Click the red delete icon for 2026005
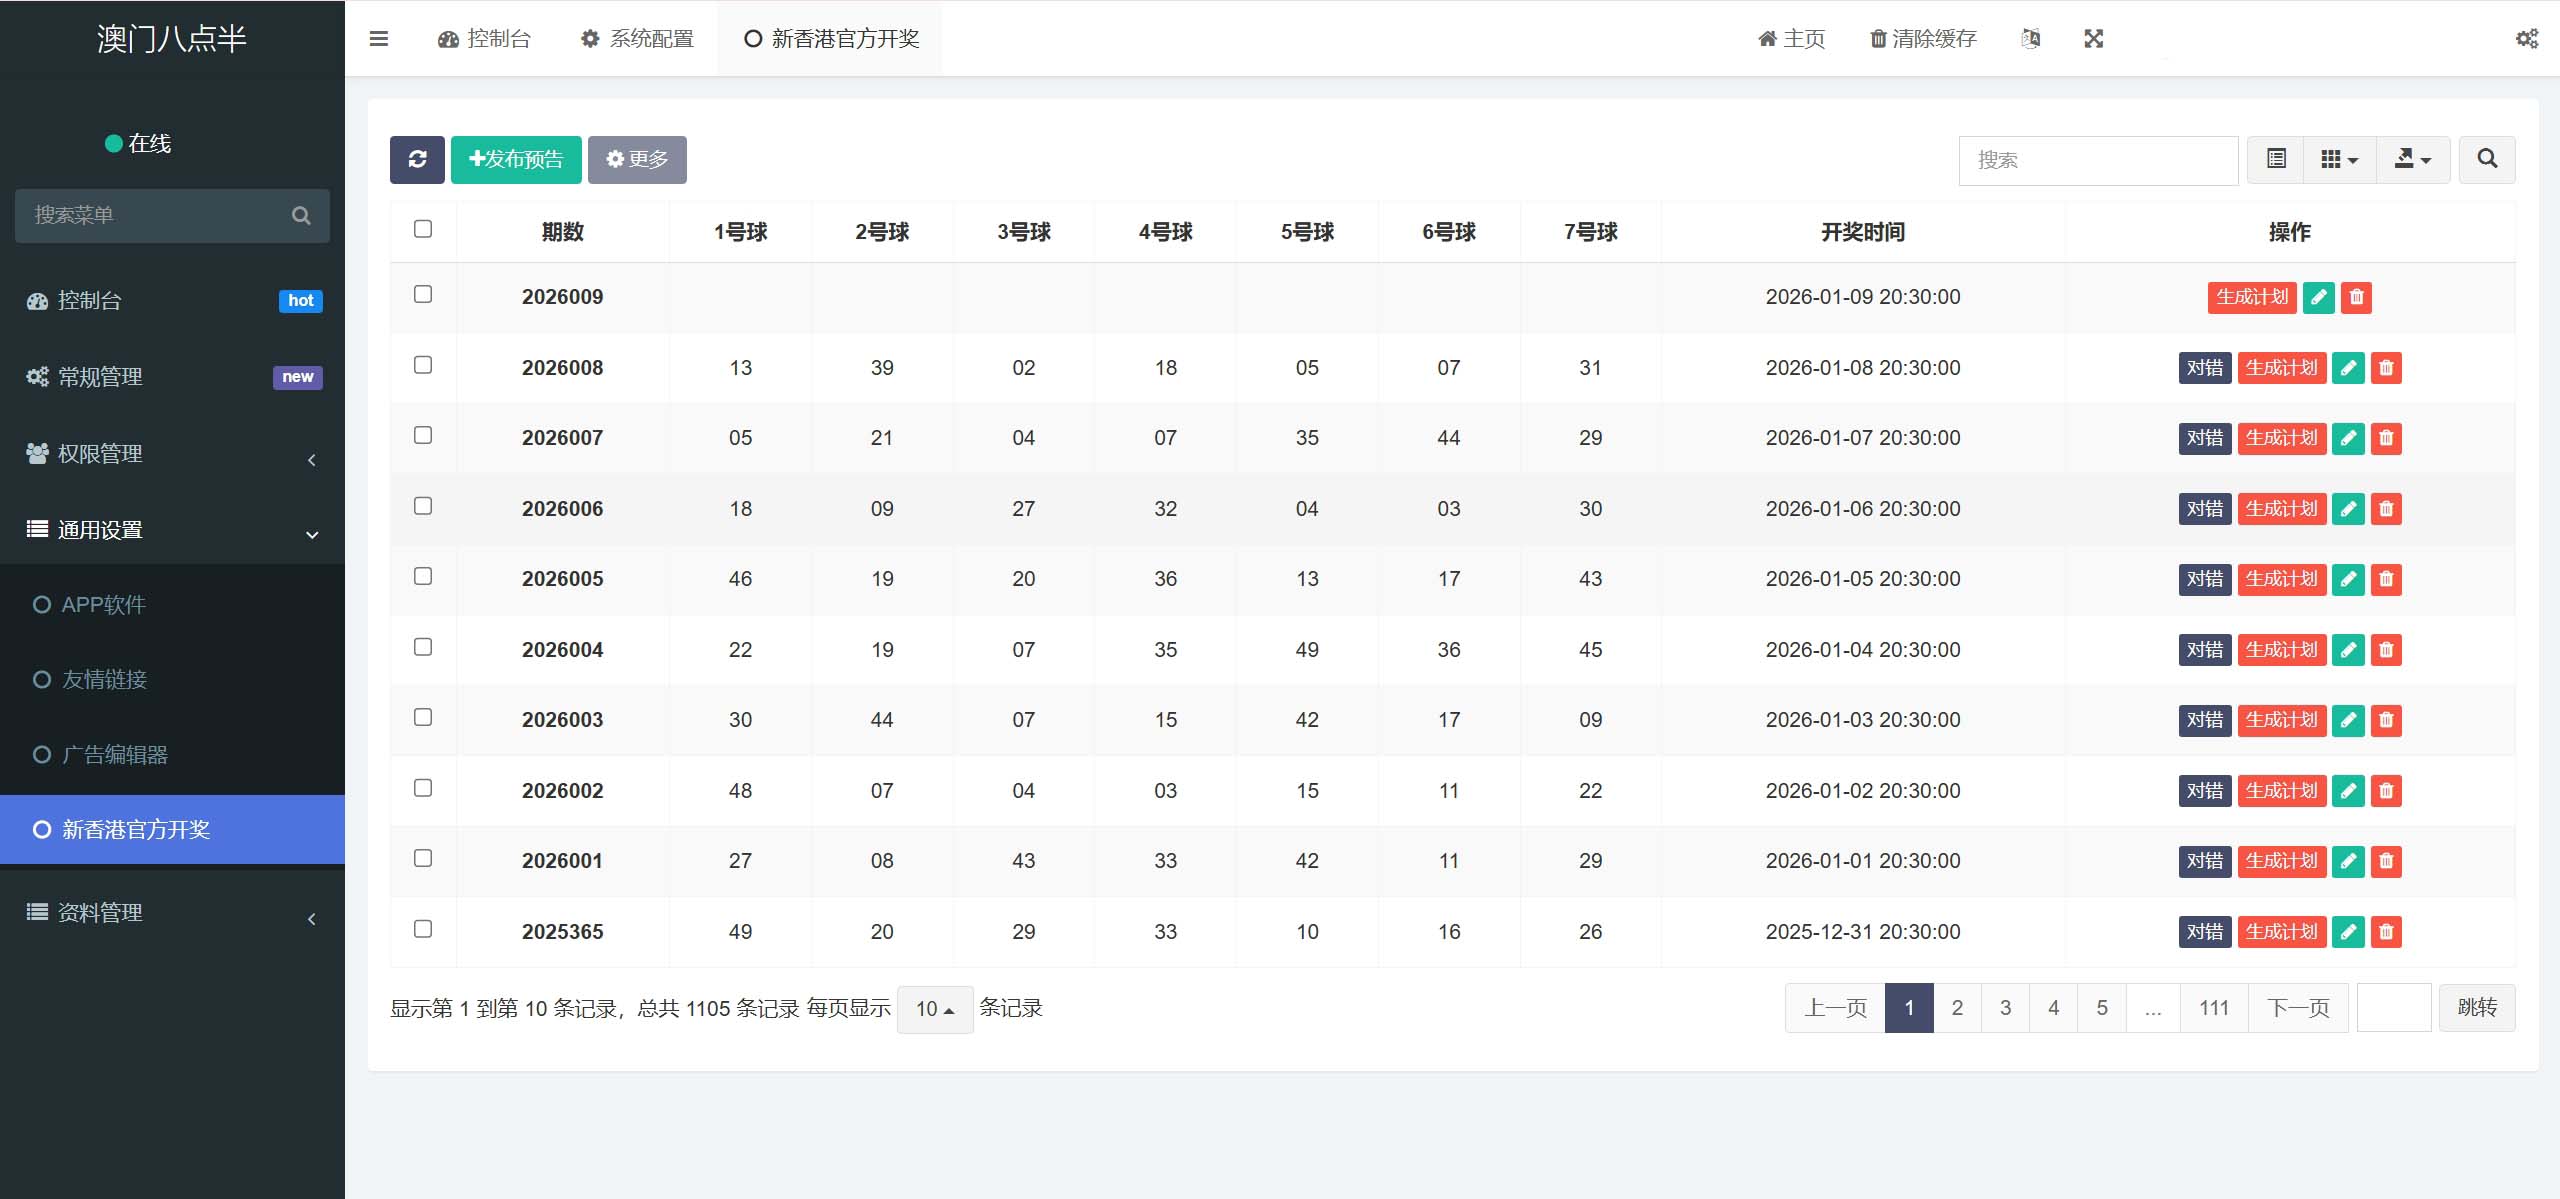This screenshot has width=2560, height=1199. pyautogui.click(x=2386, y=579)
